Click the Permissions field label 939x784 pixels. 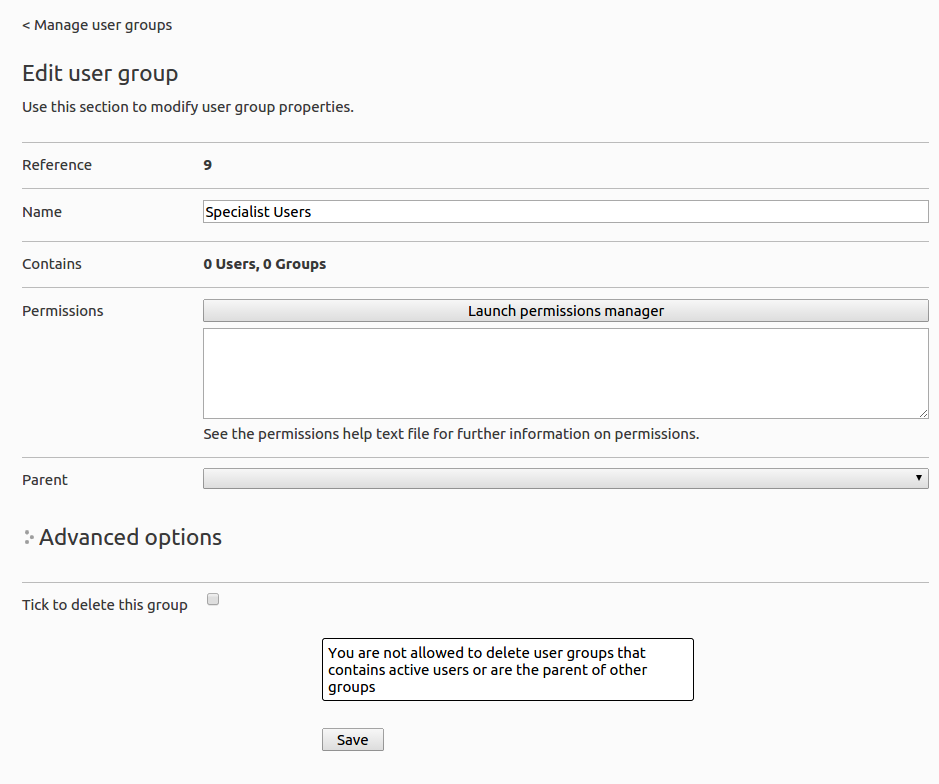(63, 311)
